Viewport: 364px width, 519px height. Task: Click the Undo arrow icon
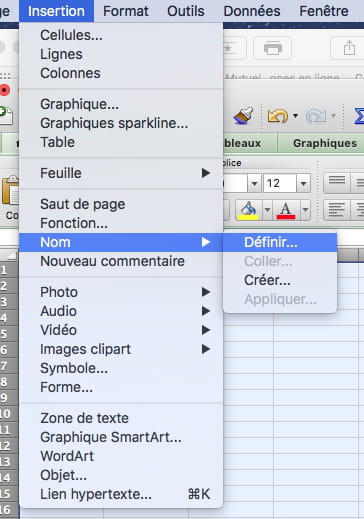[277, 116]
